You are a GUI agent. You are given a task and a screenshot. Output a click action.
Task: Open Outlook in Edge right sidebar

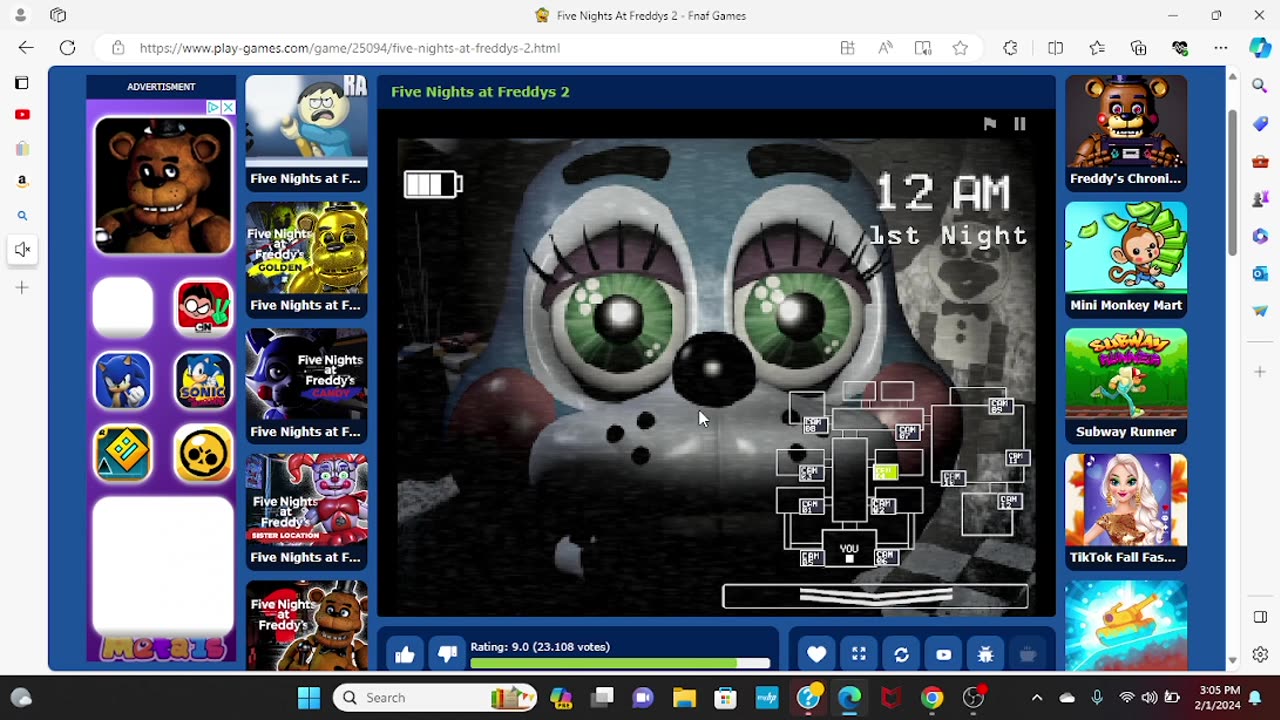tap(1260, 273)
